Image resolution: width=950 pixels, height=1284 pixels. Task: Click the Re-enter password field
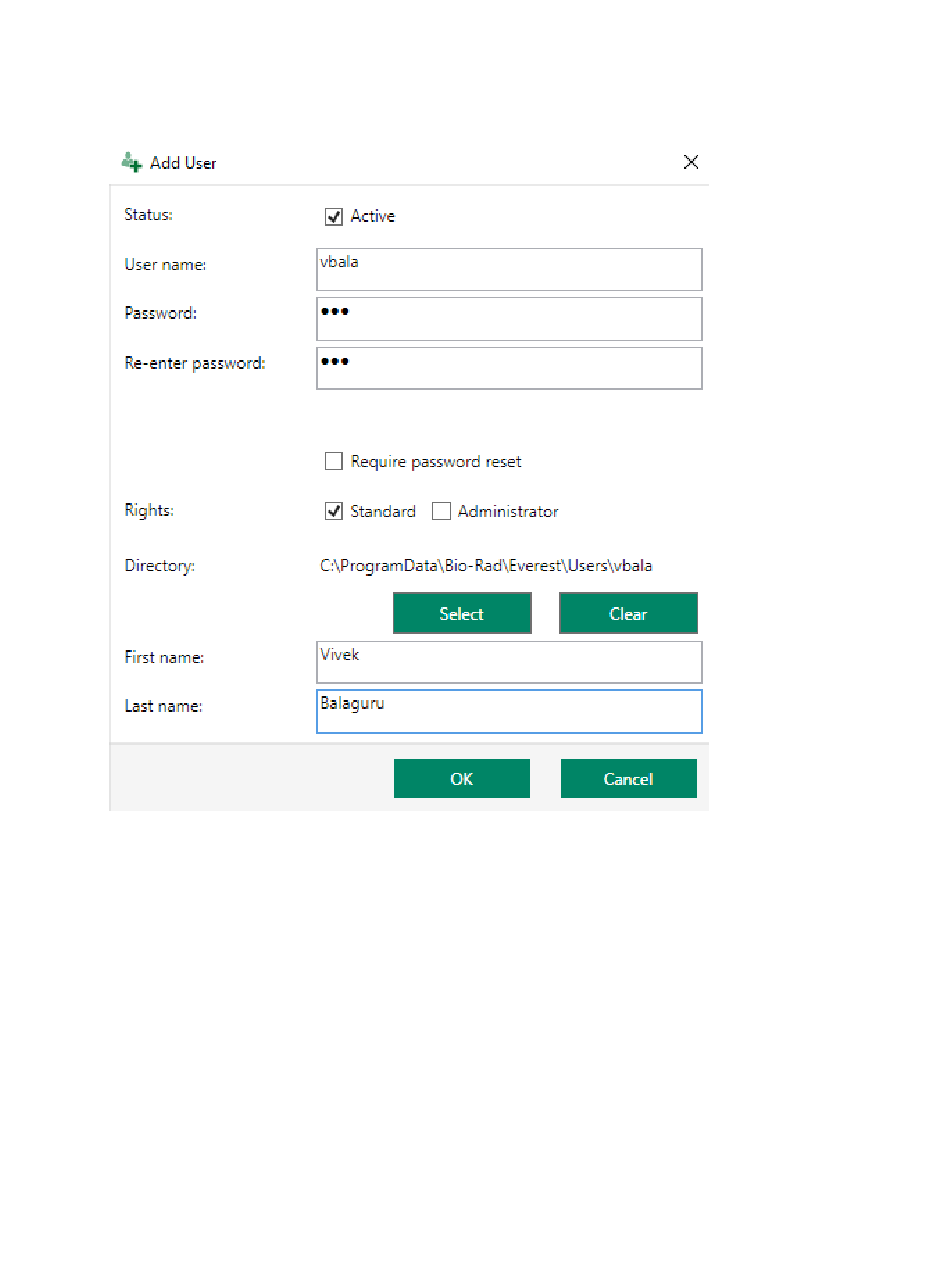pyautogui.click(x=509, y=368)
